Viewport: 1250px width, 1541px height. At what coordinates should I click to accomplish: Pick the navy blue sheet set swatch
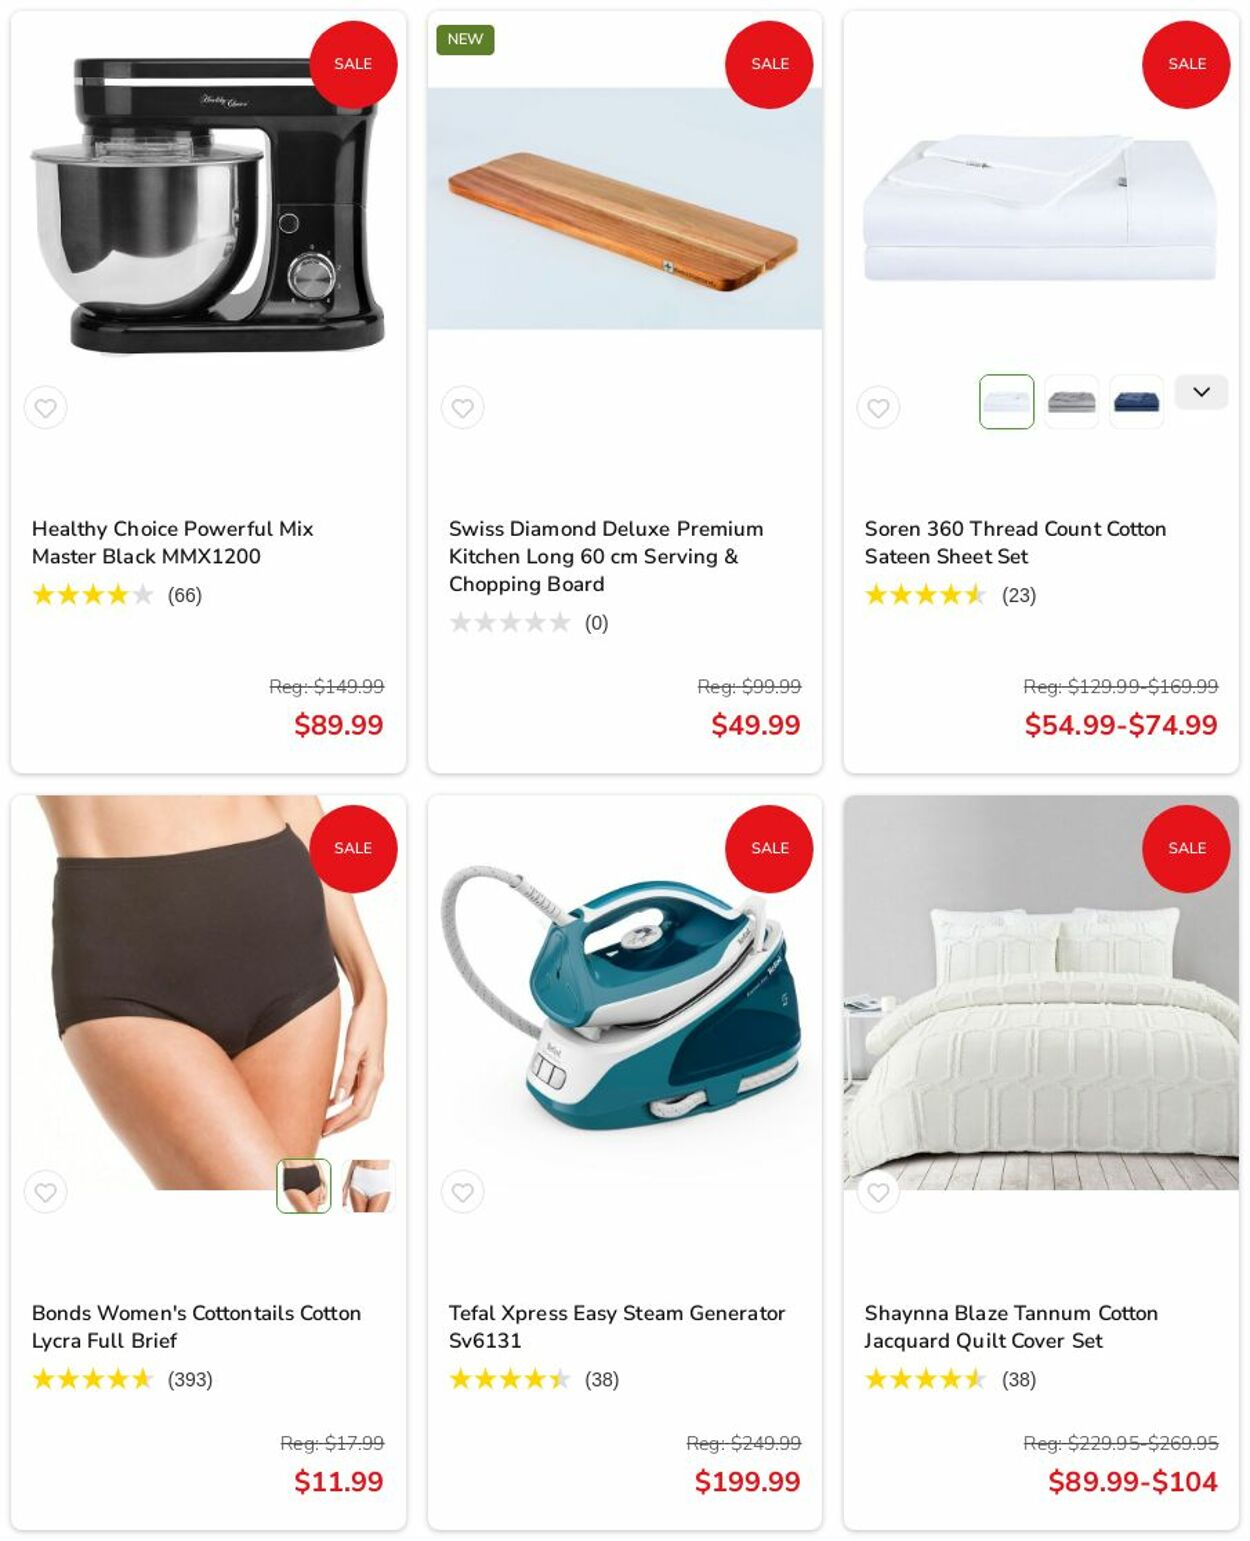coord(1136,402)
